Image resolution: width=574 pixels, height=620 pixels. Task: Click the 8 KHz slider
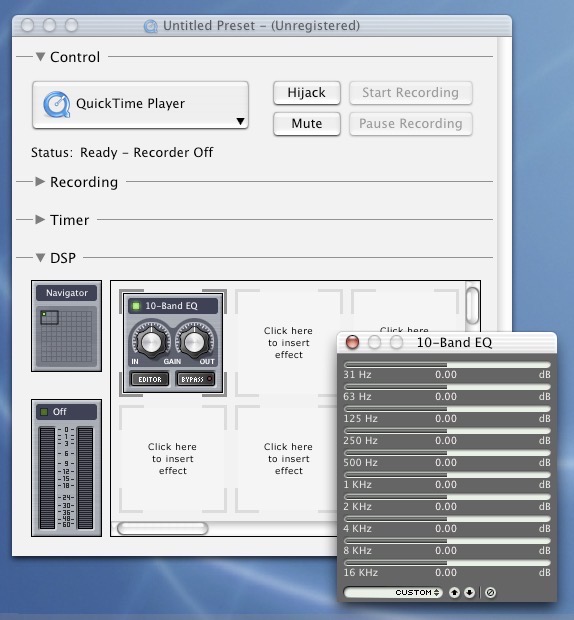[447, 541]
